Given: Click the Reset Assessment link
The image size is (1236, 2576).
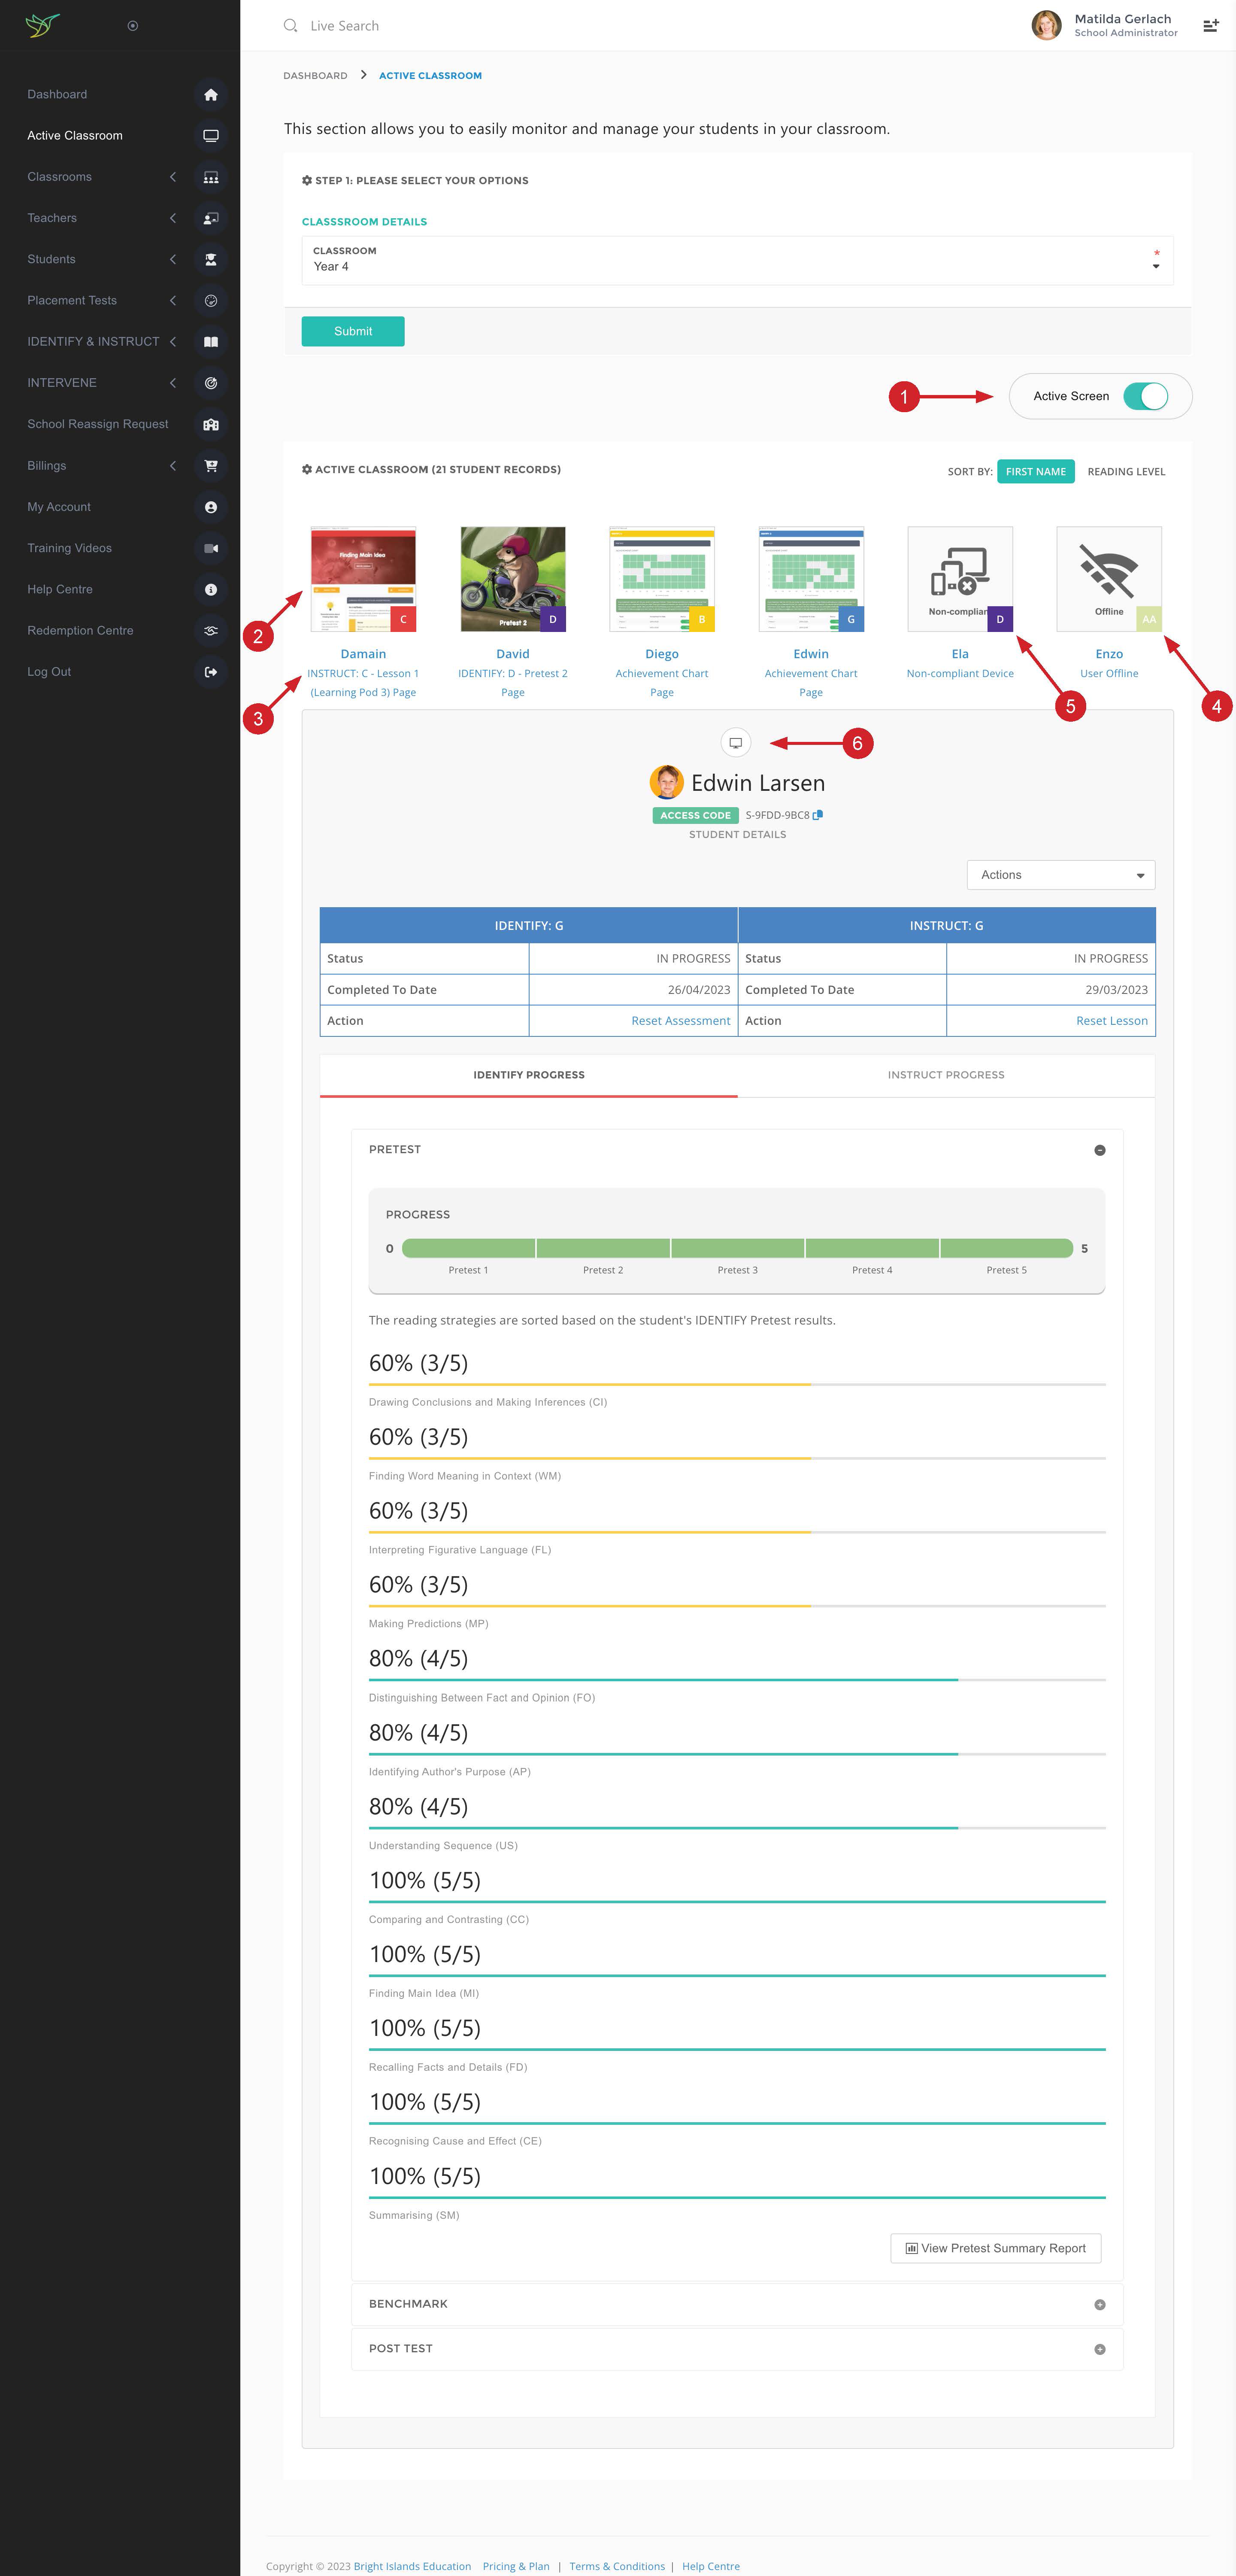Looking at the screenshot, I should [x=680, y=1021].
